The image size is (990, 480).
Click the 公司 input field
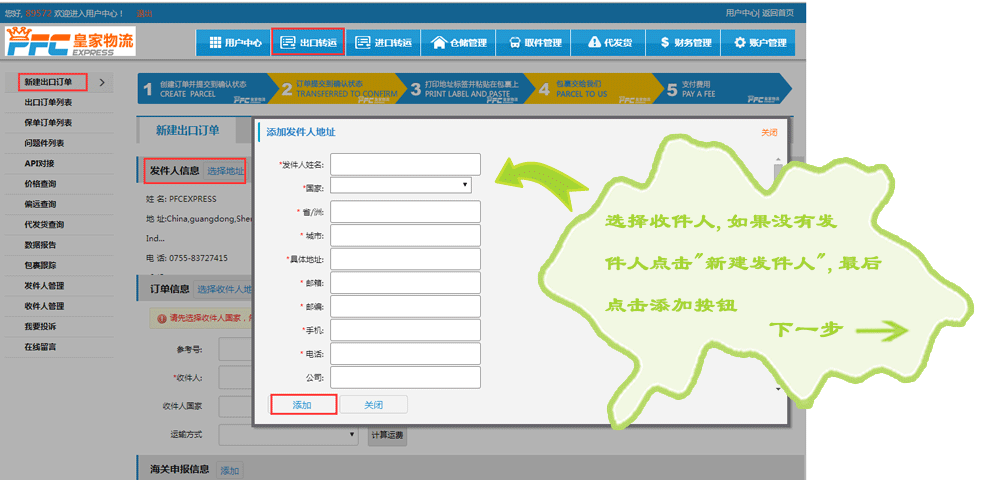405,377
